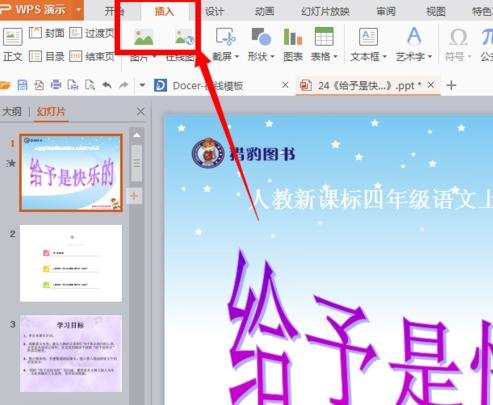Insert a 目录 contents page

tap(47, 56)
